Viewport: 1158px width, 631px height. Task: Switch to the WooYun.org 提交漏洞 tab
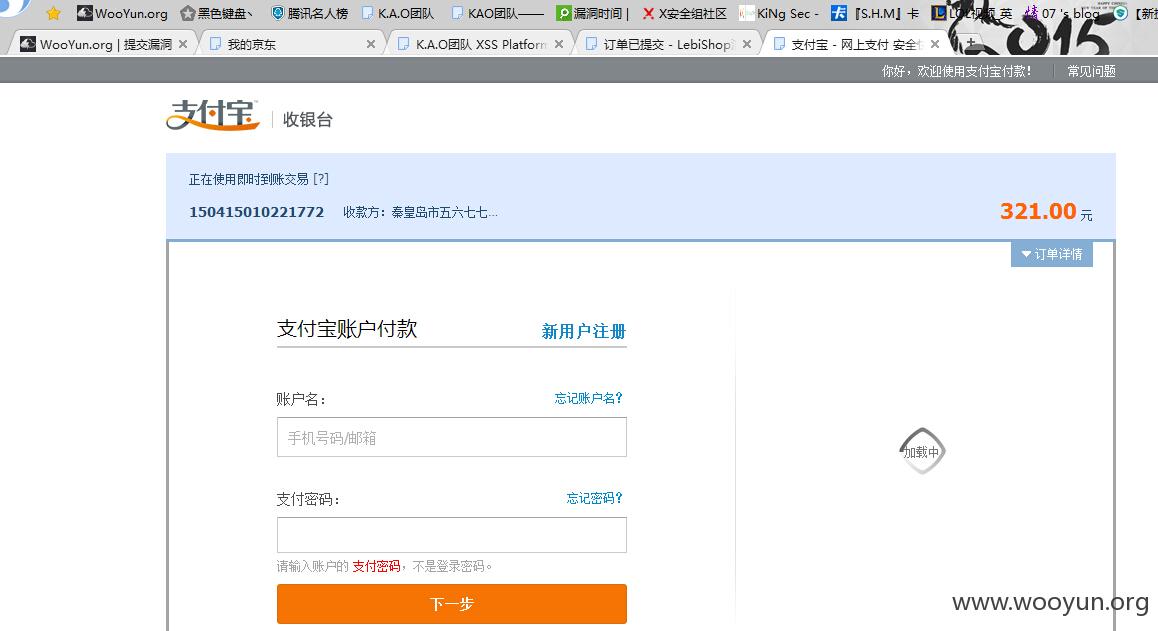tap(103, 44)
